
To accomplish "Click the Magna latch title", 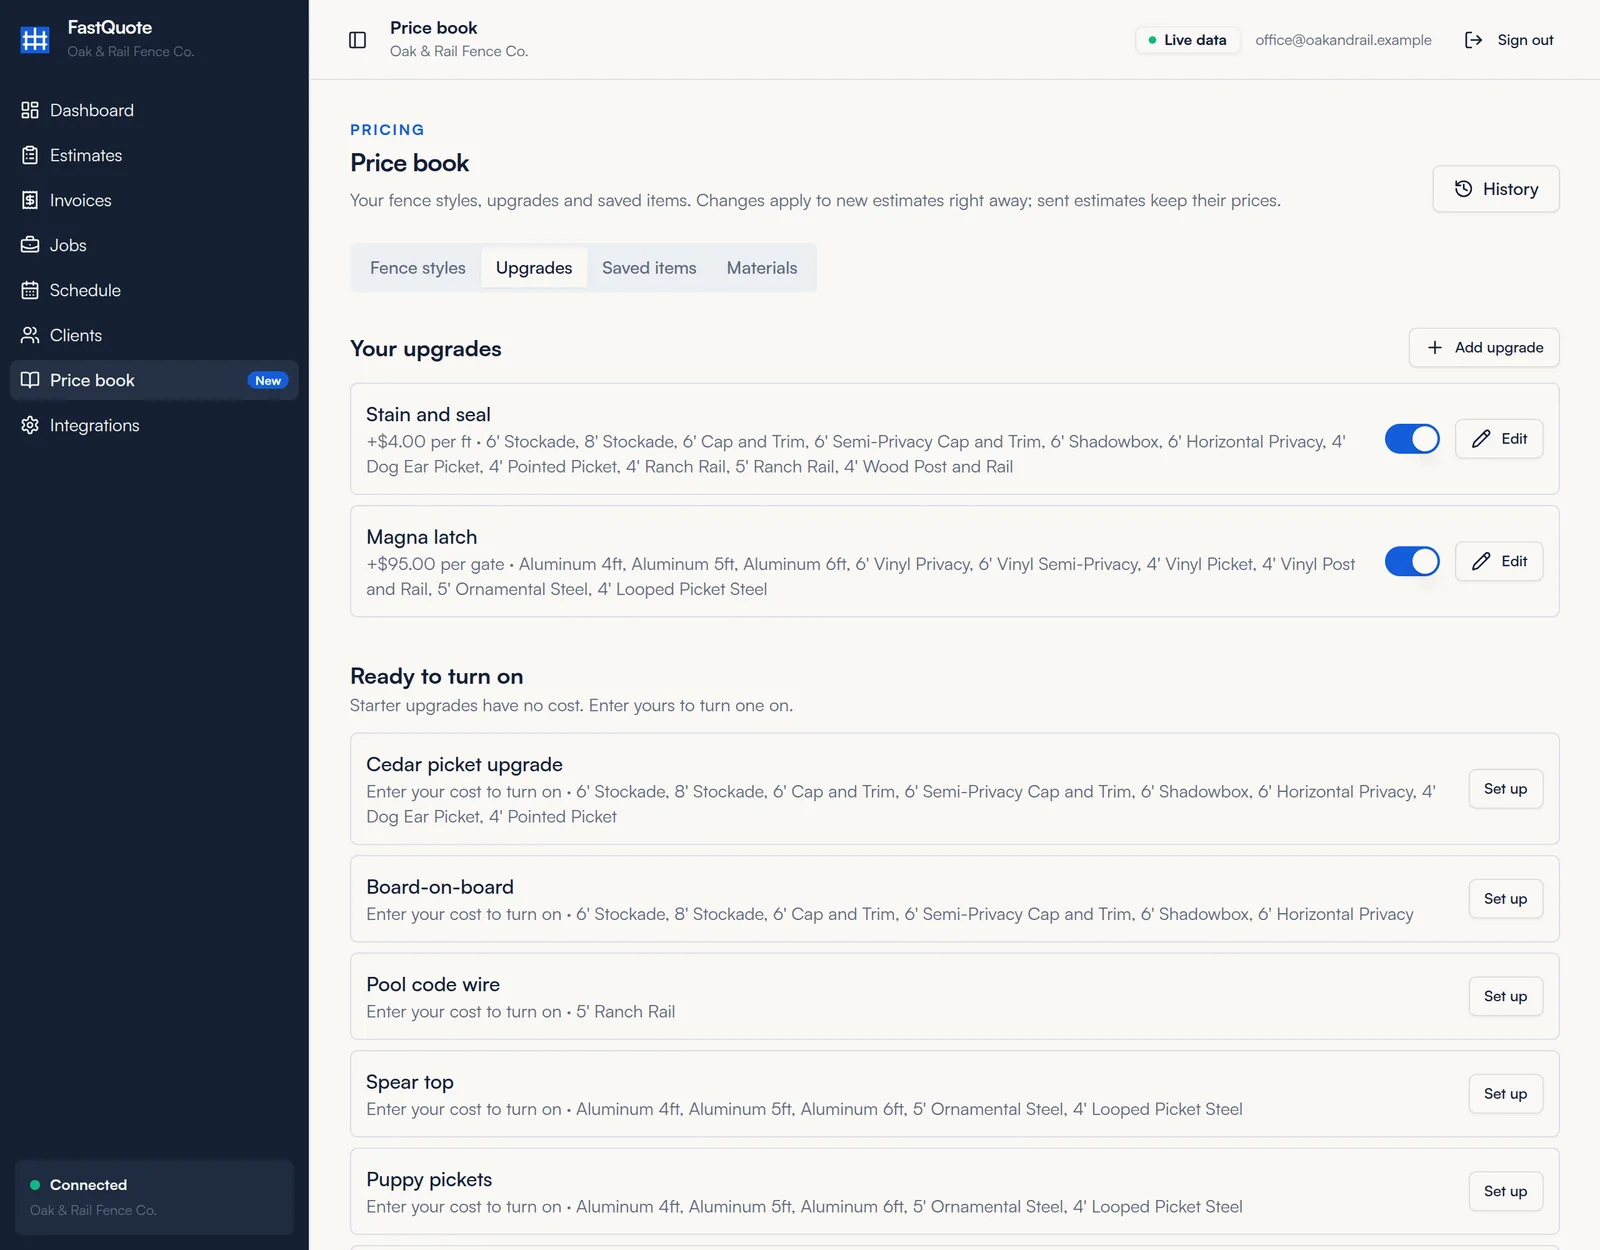I will pos(421,537).
